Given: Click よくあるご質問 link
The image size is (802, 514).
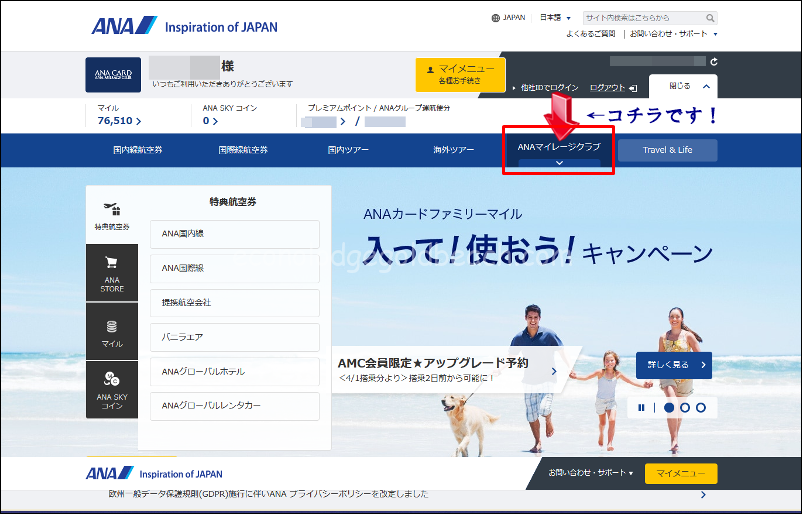Looking at the screenshot, I should point(590,34).
